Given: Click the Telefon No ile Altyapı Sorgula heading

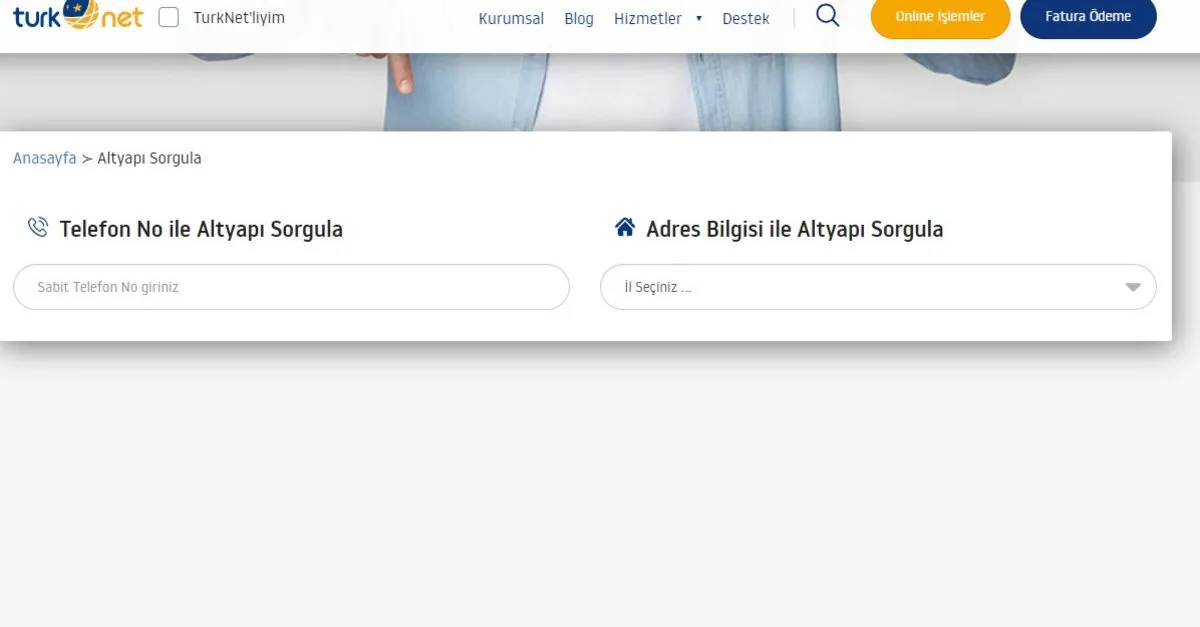Looking at the screenshot, I should pos(201,229).
